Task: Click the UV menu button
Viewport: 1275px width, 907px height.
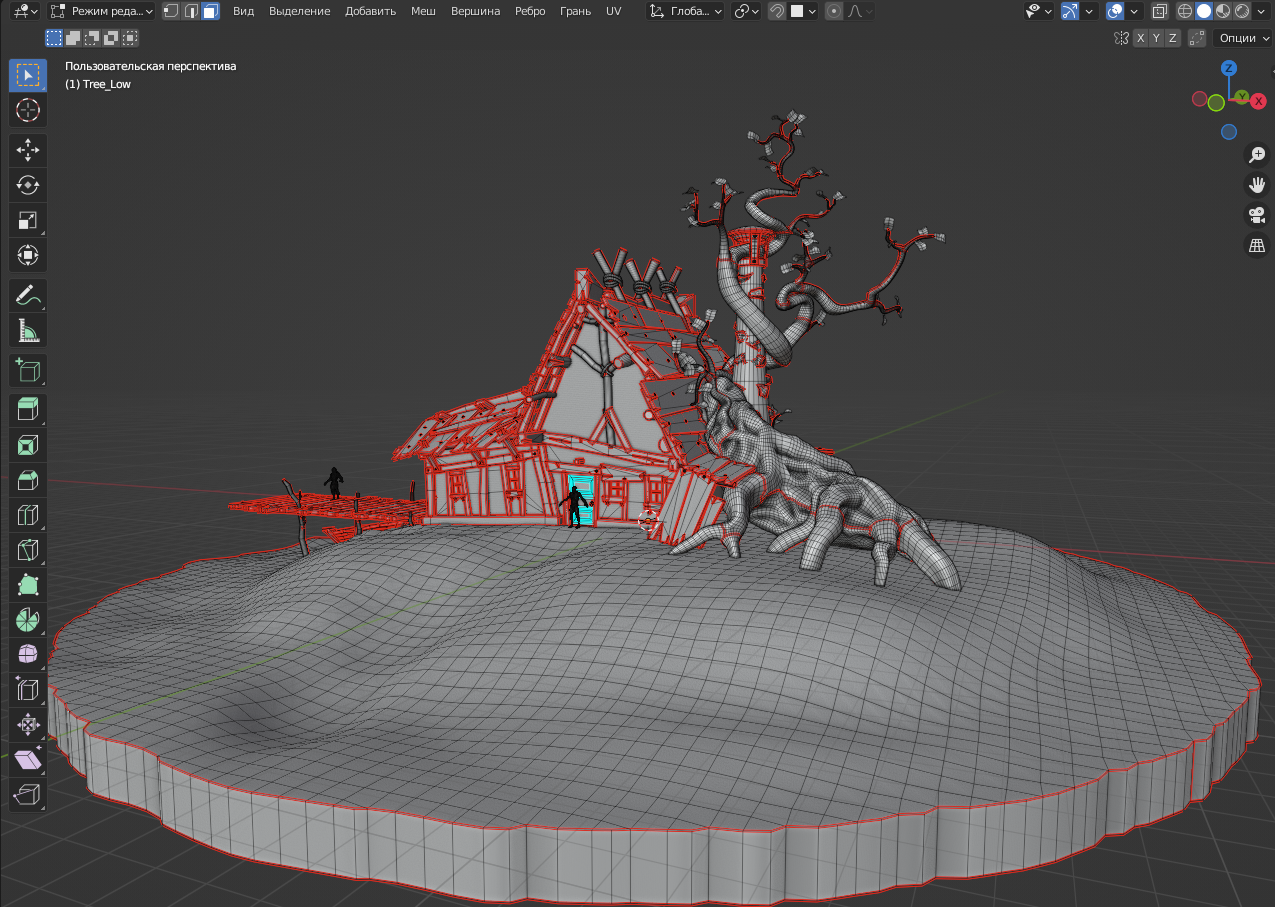Action: 613,11
